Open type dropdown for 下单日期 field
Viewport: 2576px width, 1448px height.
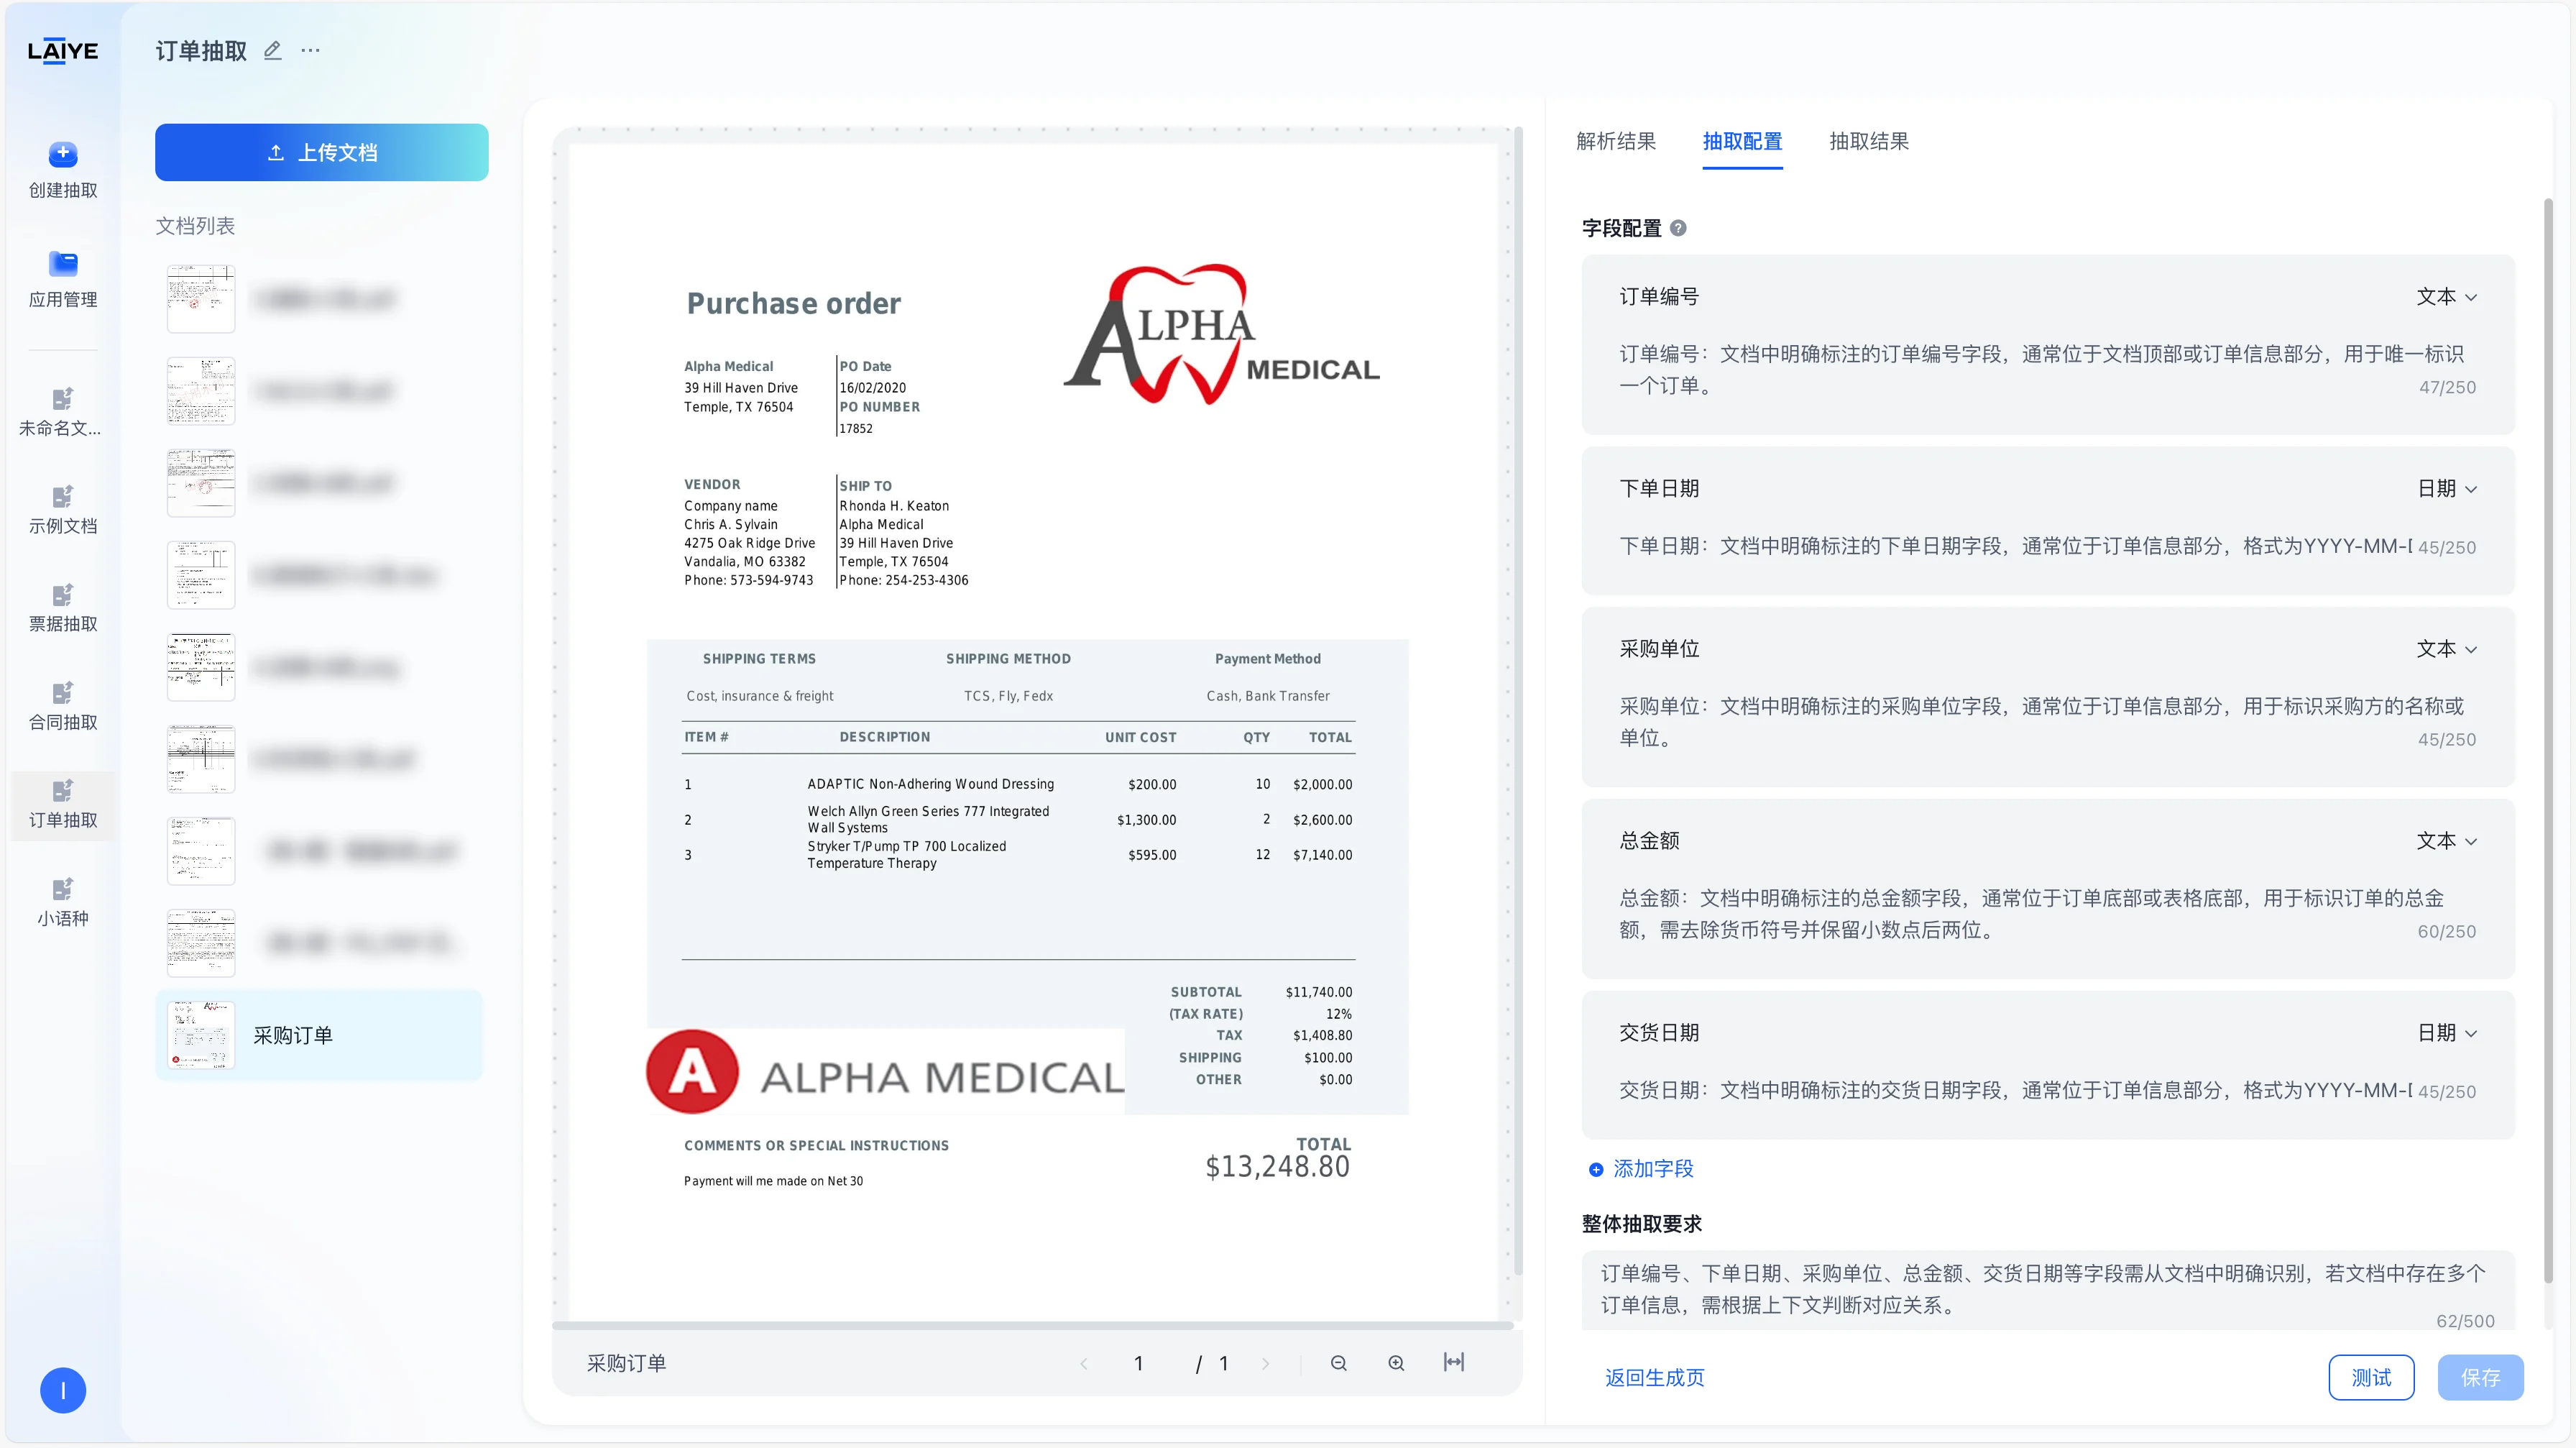click(x=2446, y=489)
